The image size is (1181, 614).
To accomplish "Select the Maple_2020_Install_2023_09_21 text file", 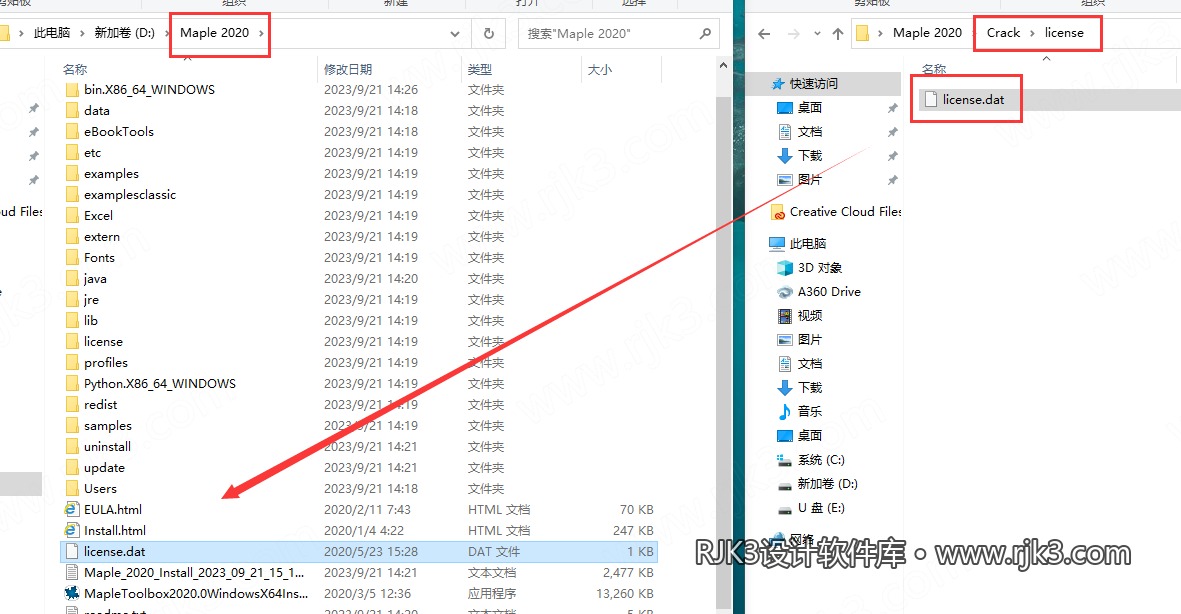I will pos(194,573).
